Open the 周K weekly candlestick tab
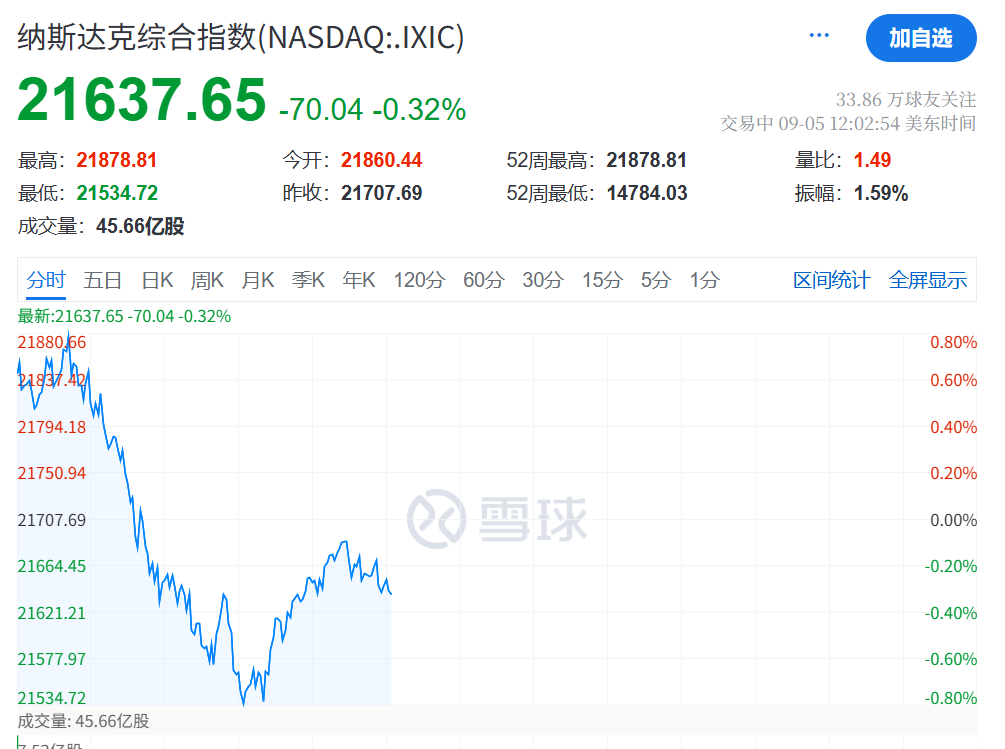The image size is (1005, 749). 207,280
